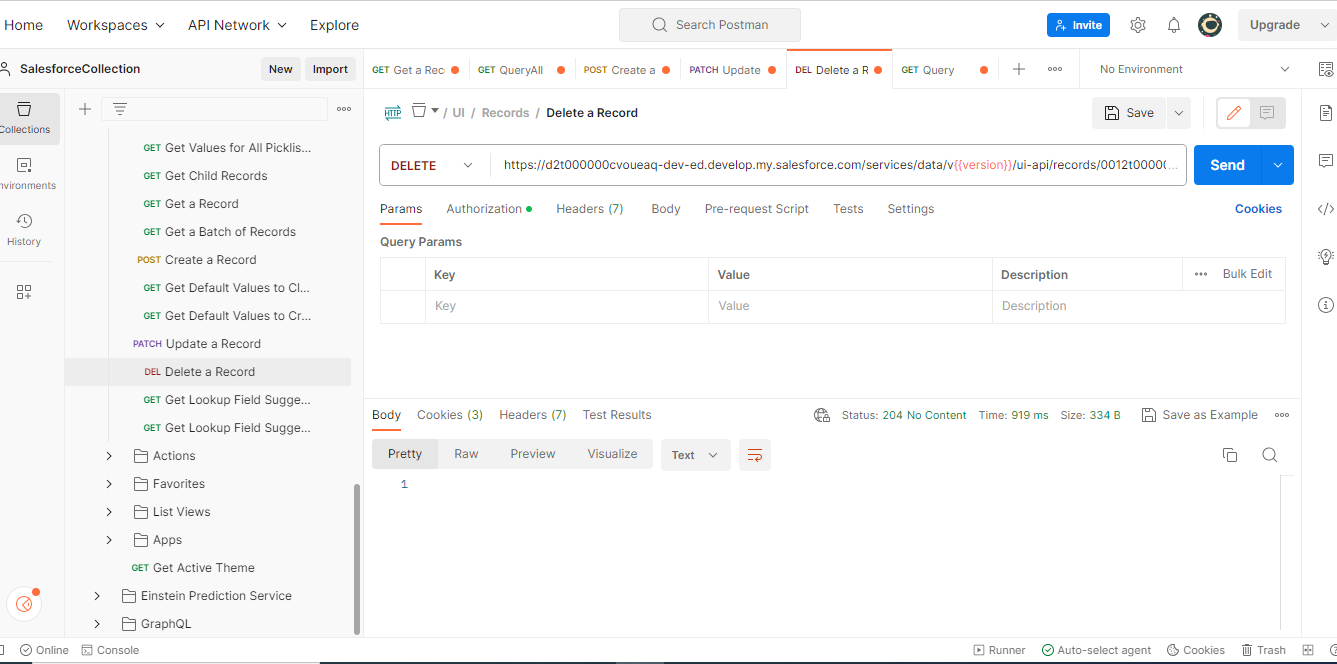Click the request URL field
1337x664 pixels.
point(840,165)
